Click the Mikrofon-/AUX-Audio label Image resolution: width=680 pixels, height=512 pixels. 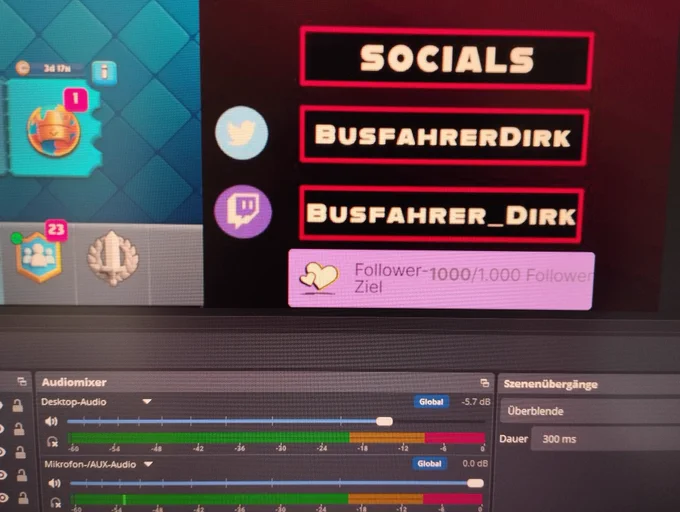point(90,464)
